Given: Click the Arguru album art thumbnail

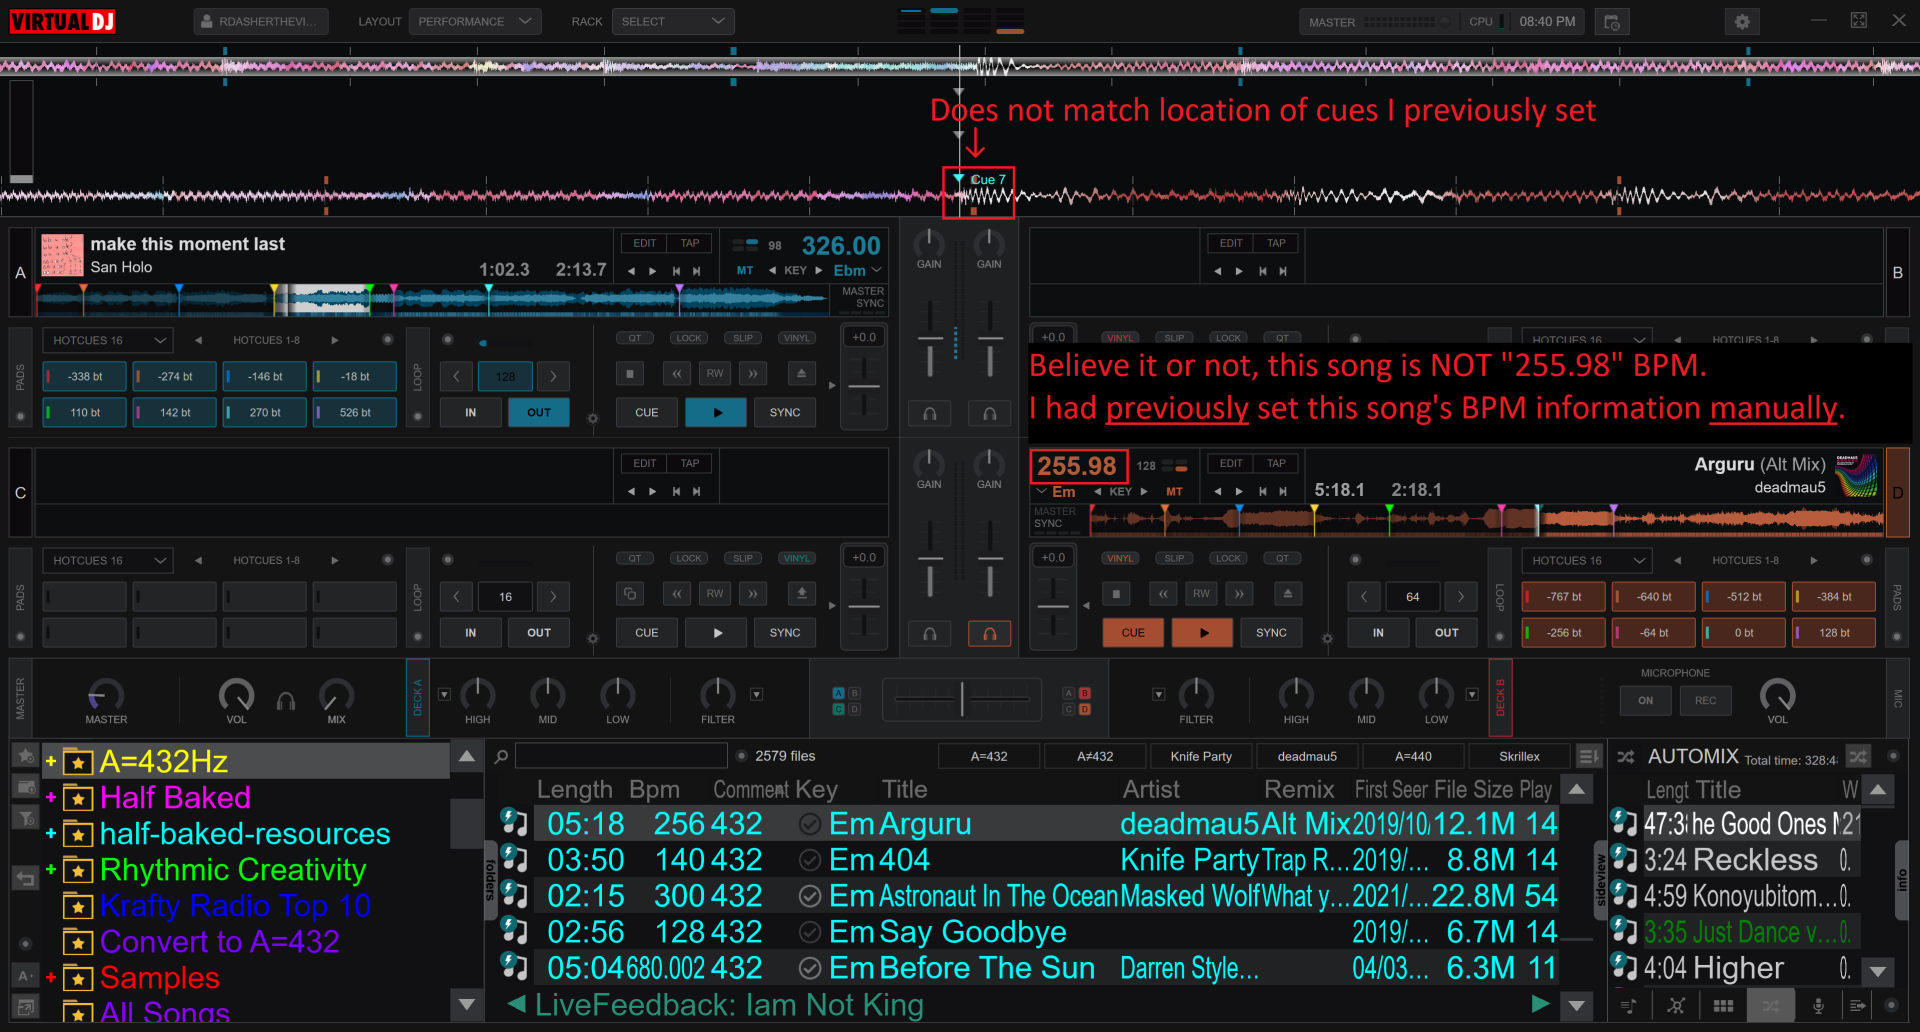Looking at the screenshot, I should point(1857,475).
